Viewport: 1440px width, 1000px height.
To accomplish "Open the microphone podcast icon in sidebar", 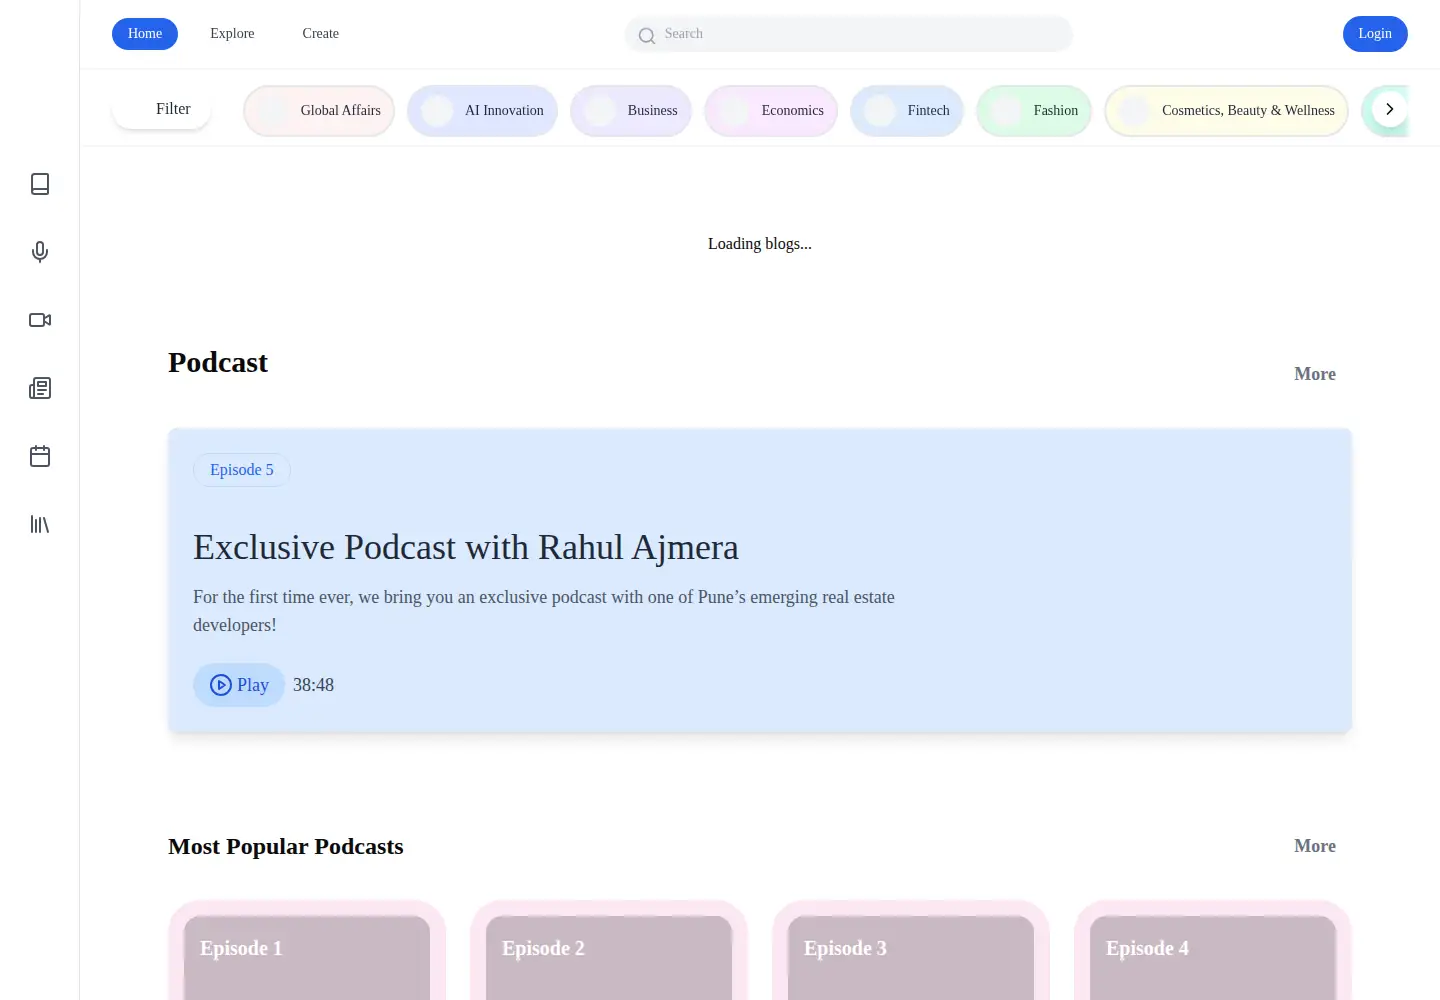I will coord(40,252).
